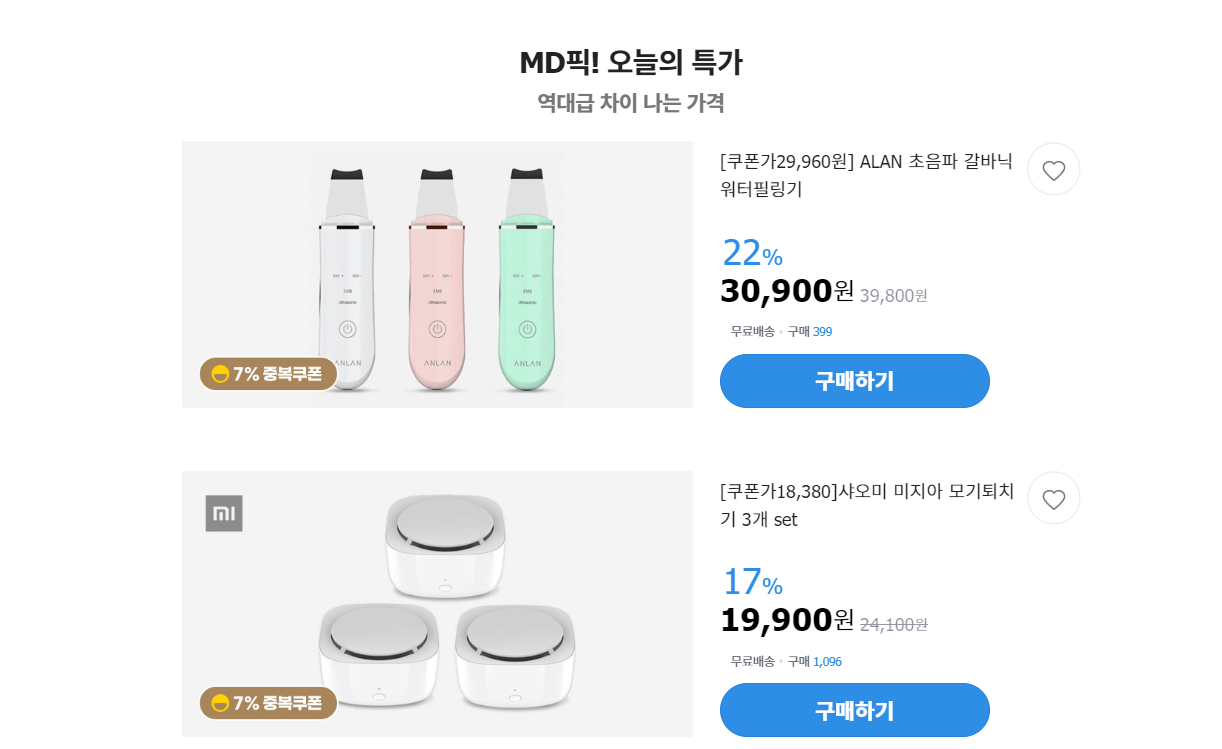Like the ALAN water peeling device with heart icon
1222x749 pixels.
point(1053,170)
